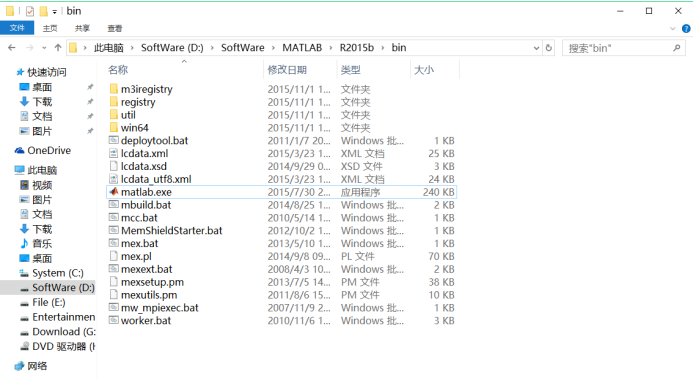Navigate to R2015b in the breadcrumb

[x=357, y=48]
